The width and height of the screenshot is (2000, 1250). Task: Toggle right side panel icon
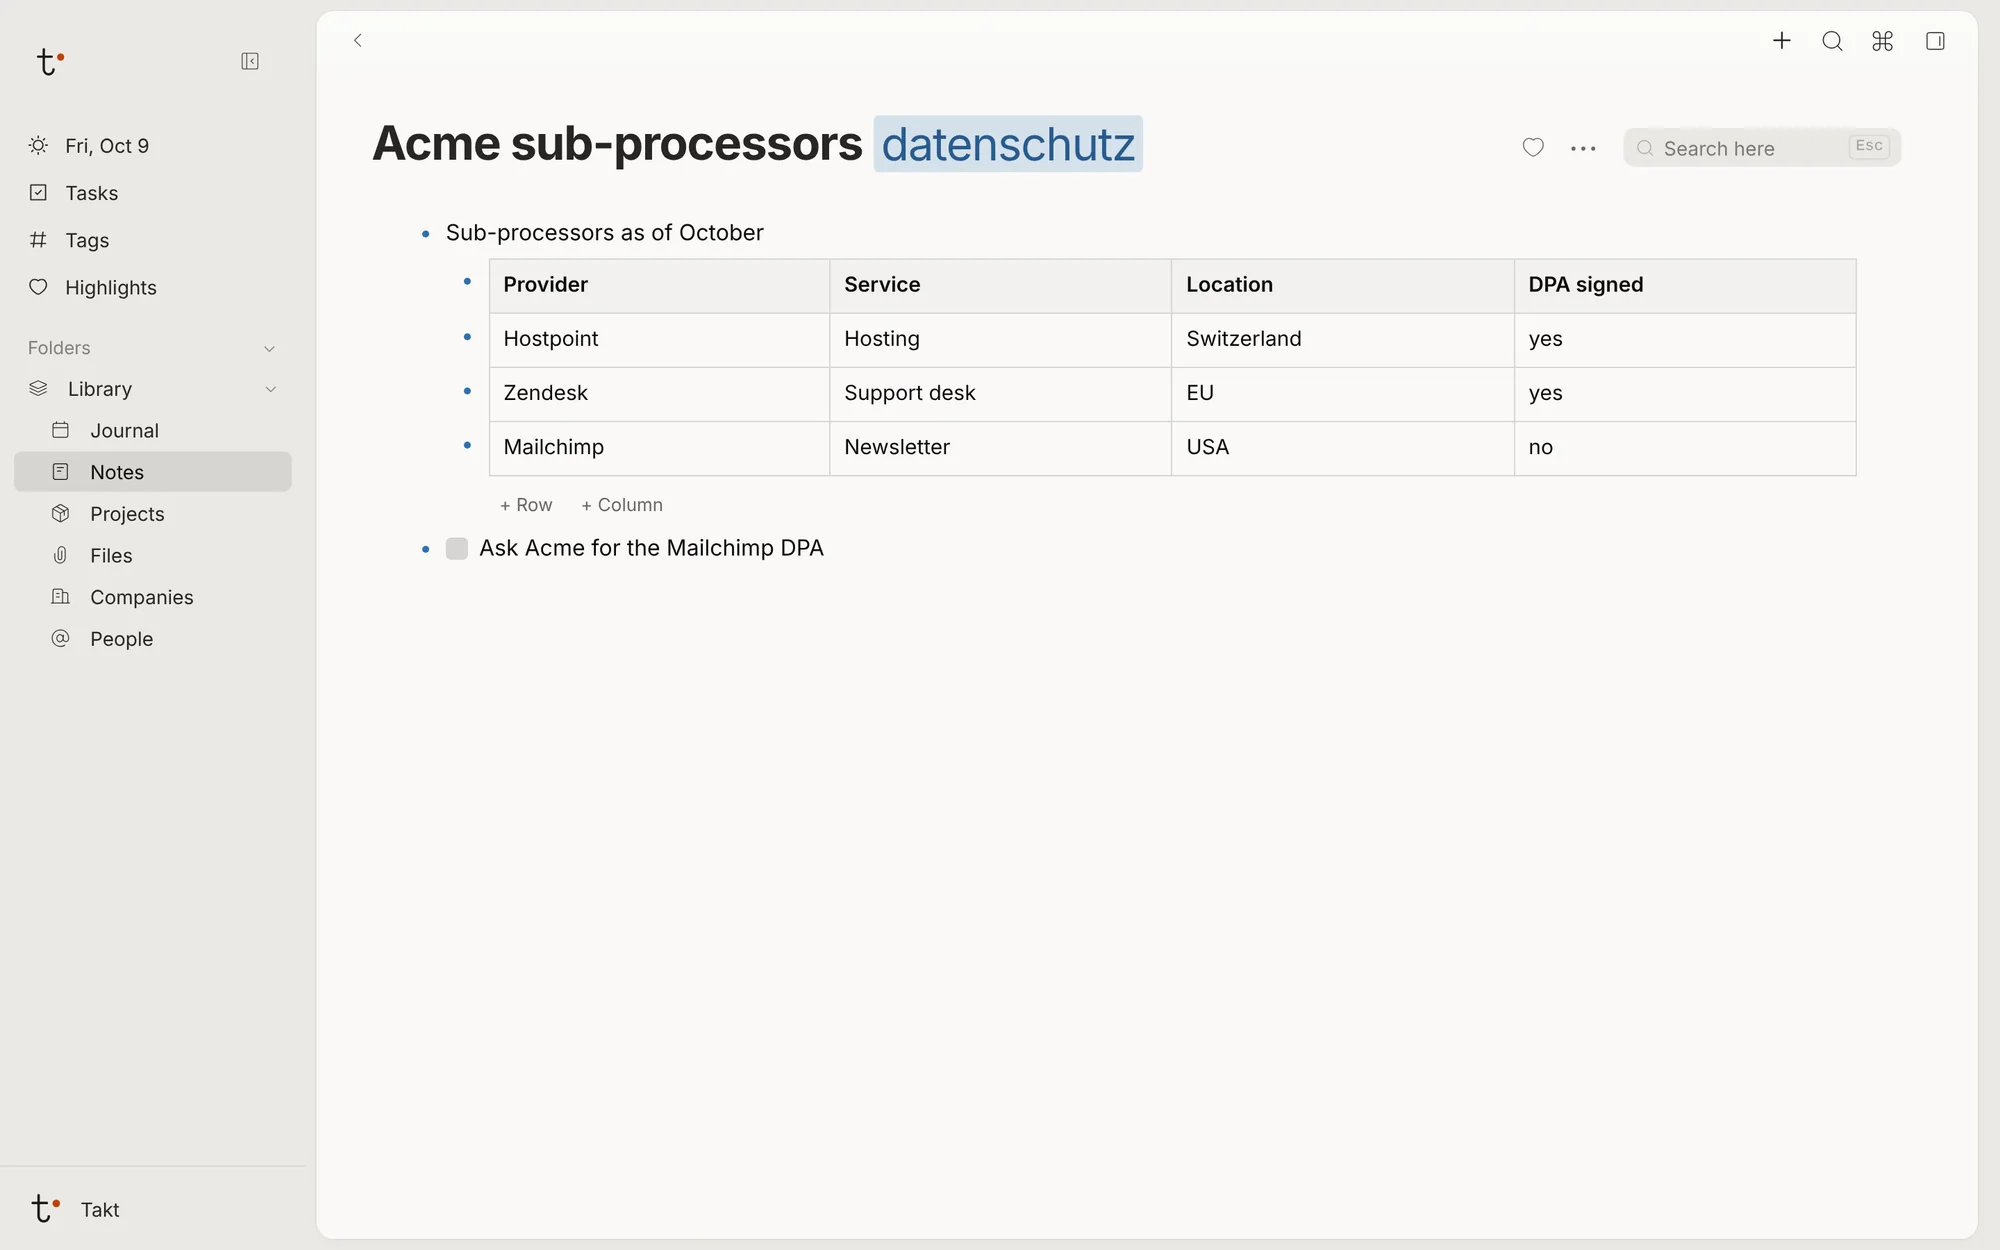coord(1935,41)
